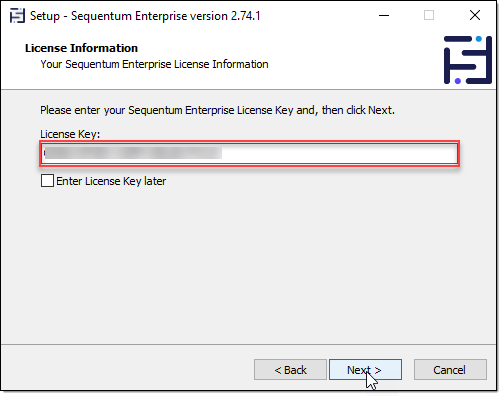Tick the Enter License Key later checkbox

(47, 181)
